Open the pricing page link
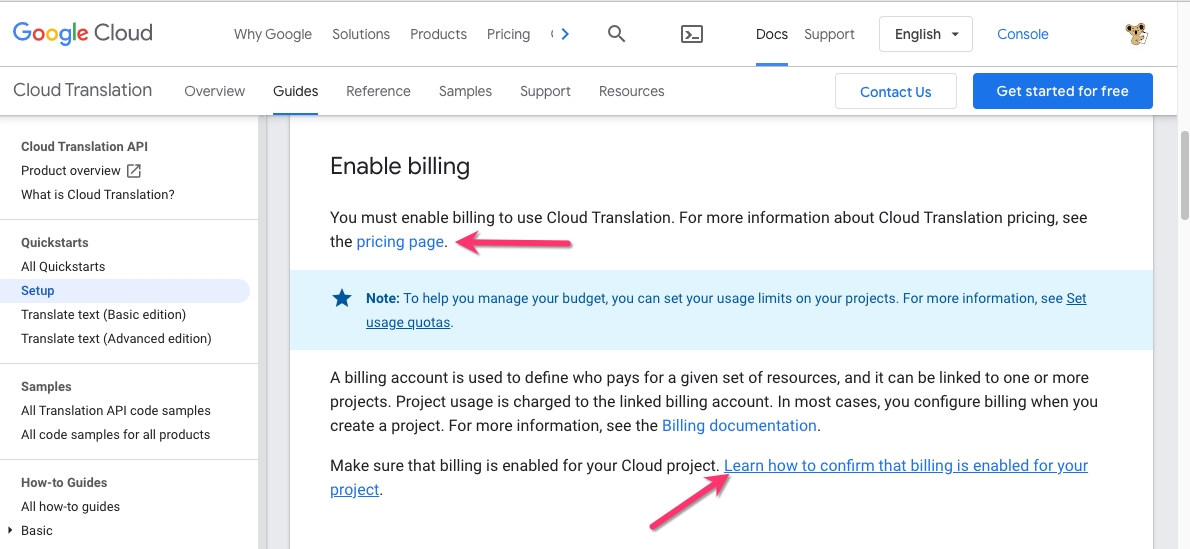 click(400, 242)
